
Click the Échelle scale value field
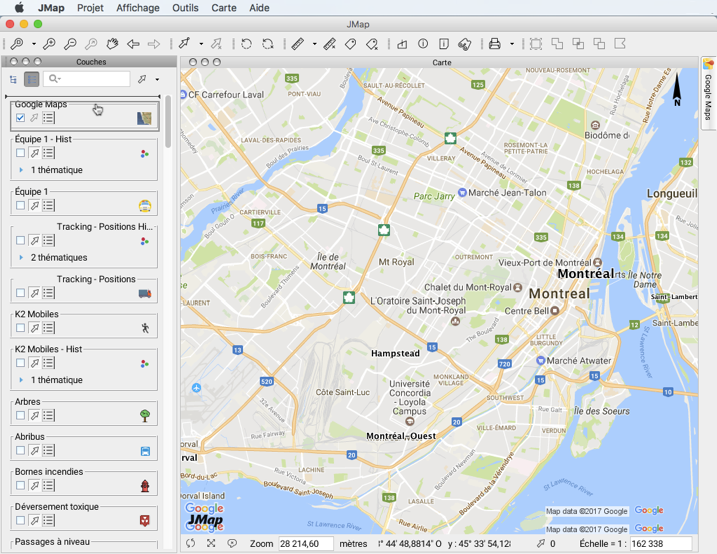[x=661, y=543]
